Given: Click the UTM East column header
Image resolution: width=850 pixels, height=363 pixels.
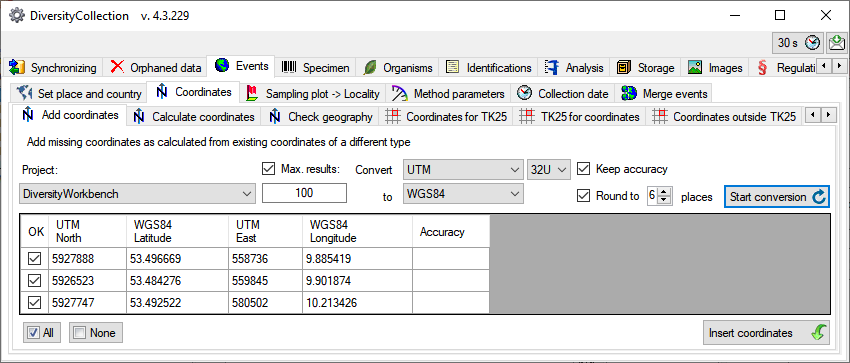Looking at the screenshot, I should point(266,231).
